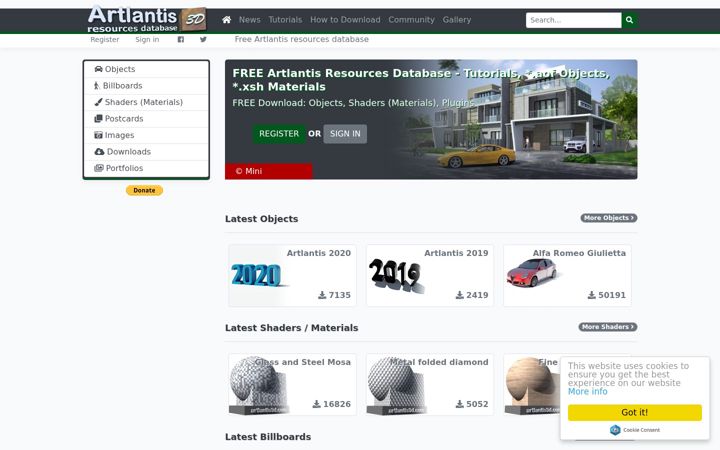Viewport: 720px width, 450px height.
Task: Click download icon on Alfa Romeo Giulietta card
Action: click(x=592, y=295)
